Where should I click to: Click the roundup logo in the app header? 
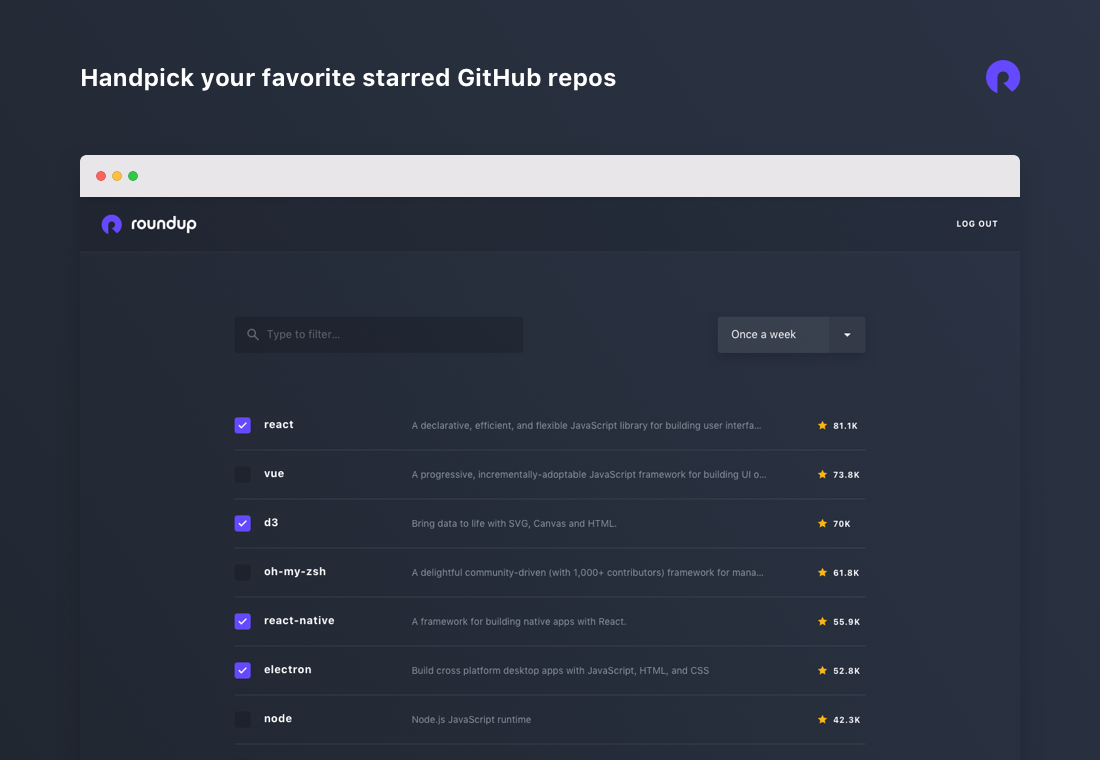149,224
